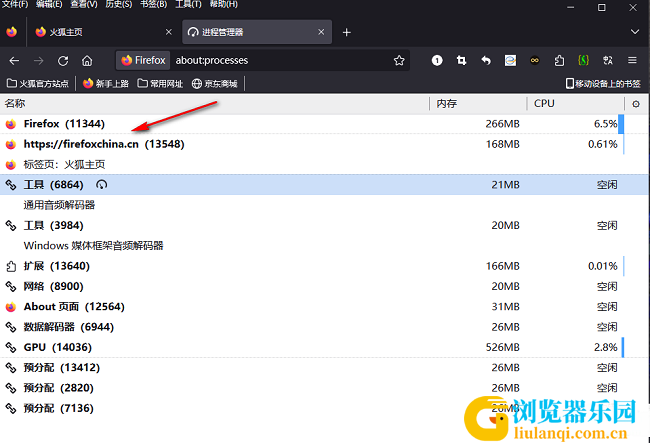This screenshot has height=443, width=650.
Task: Close the 火狐主页 tab
Action: [x=169, y=32]
